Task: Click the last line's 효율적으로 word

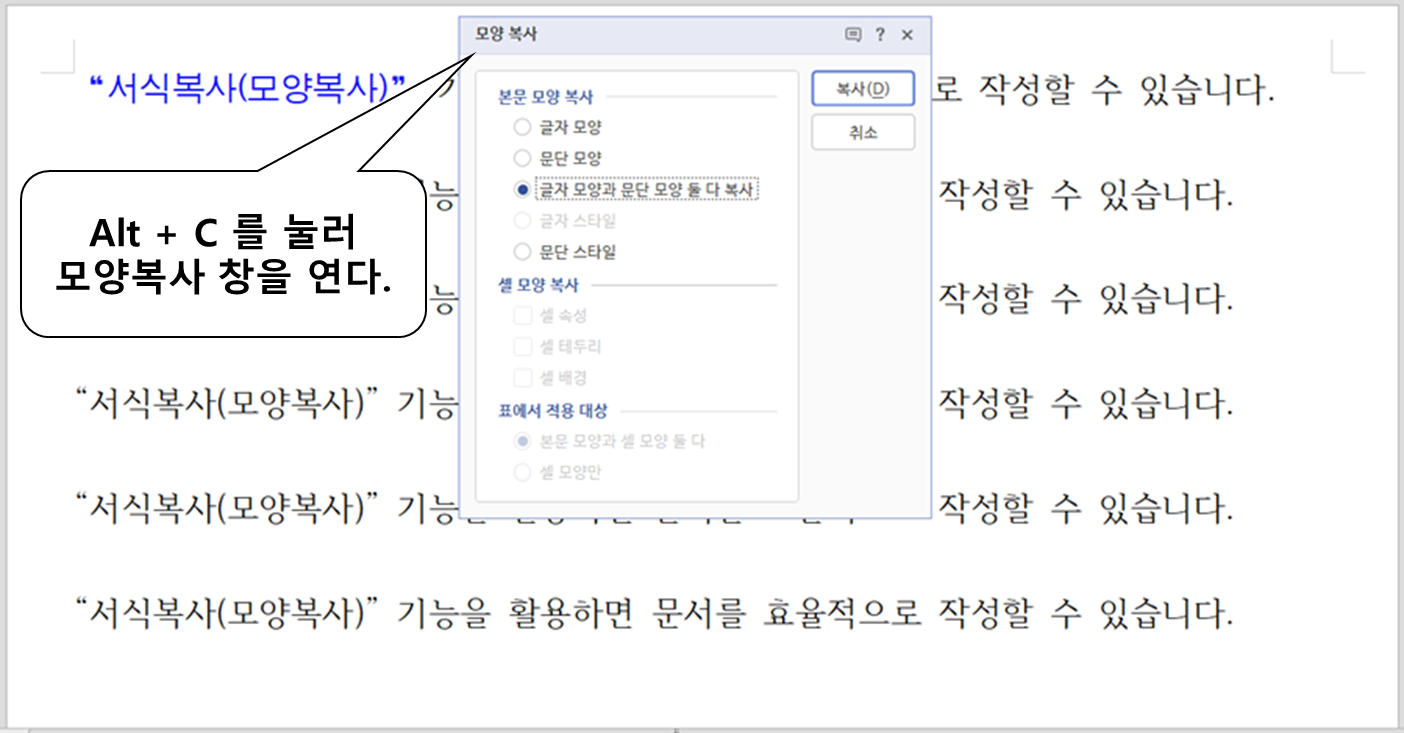Action: 842,611
